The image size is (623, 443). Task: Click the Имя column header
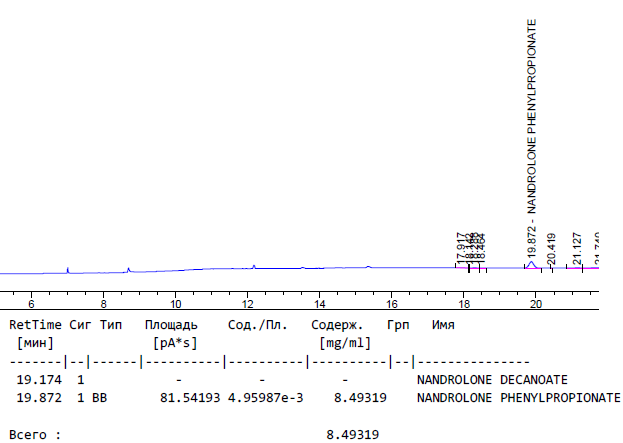tap(443, 325)
